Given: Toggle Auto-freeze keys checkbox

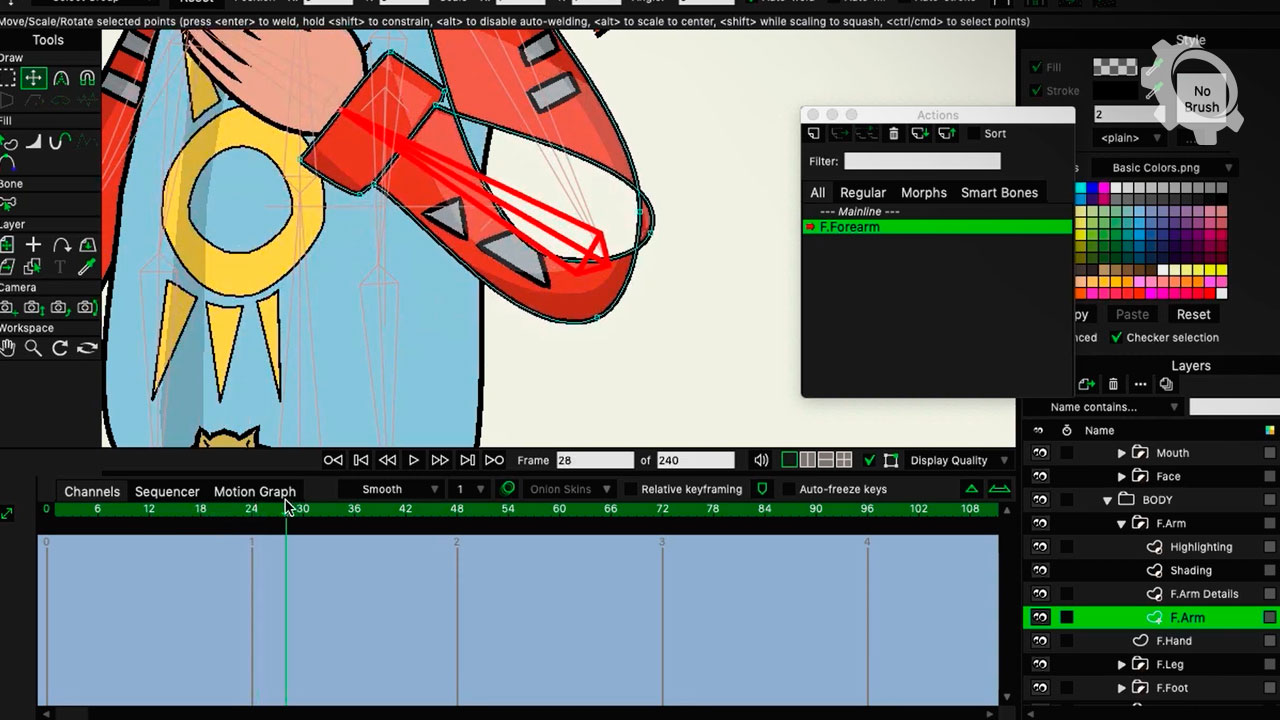Looking at the screenshot, I should coord(788,489).
